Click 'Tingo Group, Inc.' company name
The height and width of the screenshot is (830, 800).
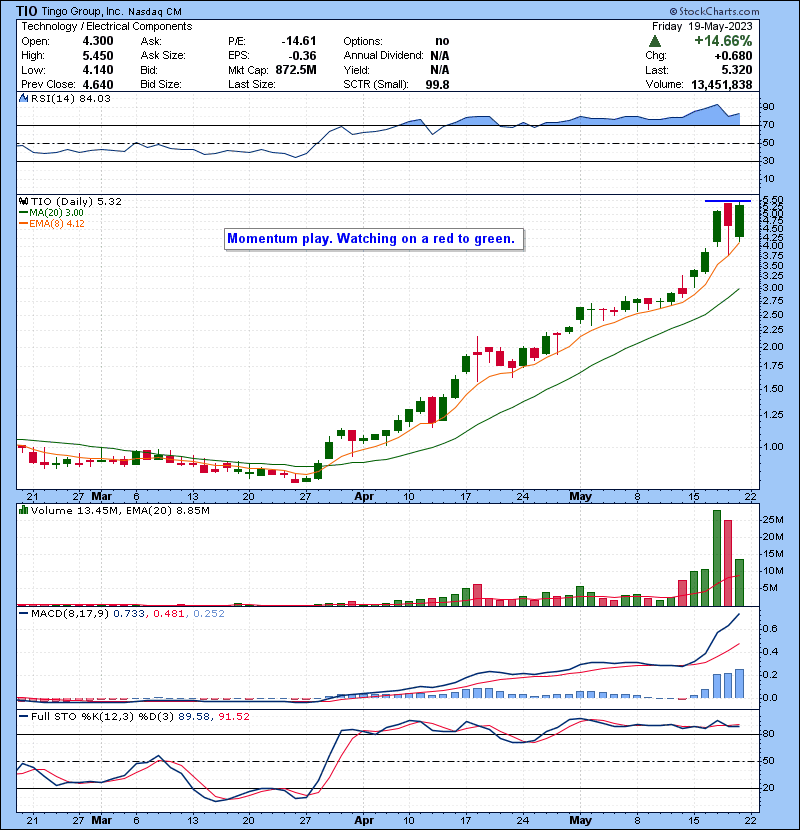tap(83, 12)
